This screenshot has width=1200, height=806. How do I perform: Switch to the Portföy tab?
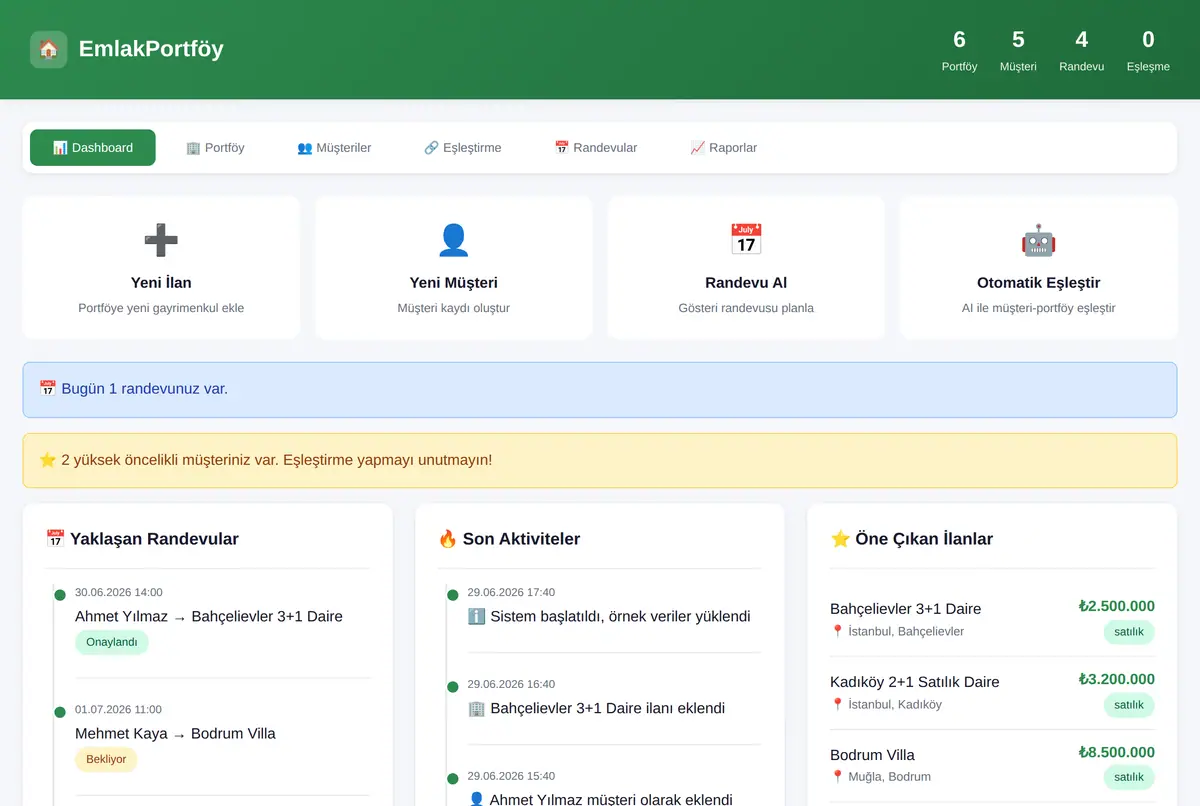click(x=215, y=147)
